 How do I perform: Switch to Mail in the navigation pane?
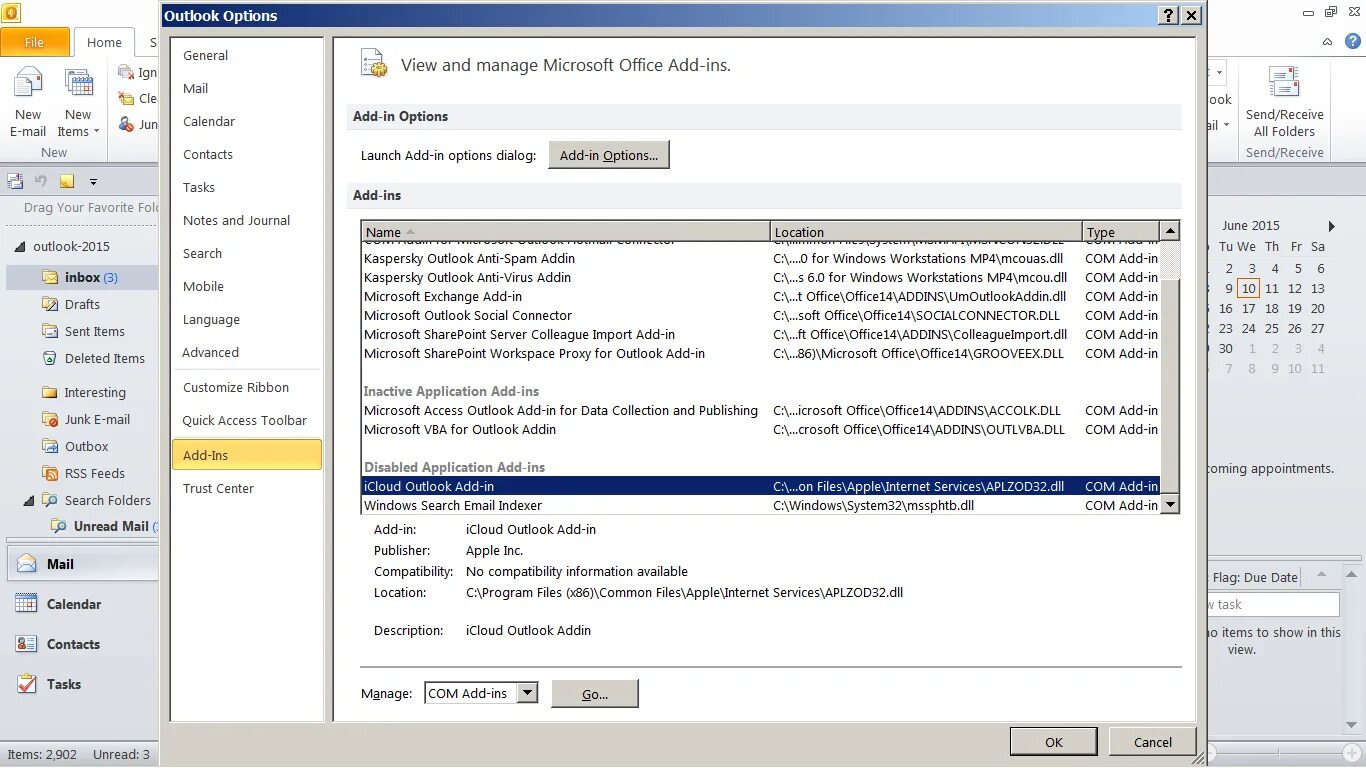point(82,564)
